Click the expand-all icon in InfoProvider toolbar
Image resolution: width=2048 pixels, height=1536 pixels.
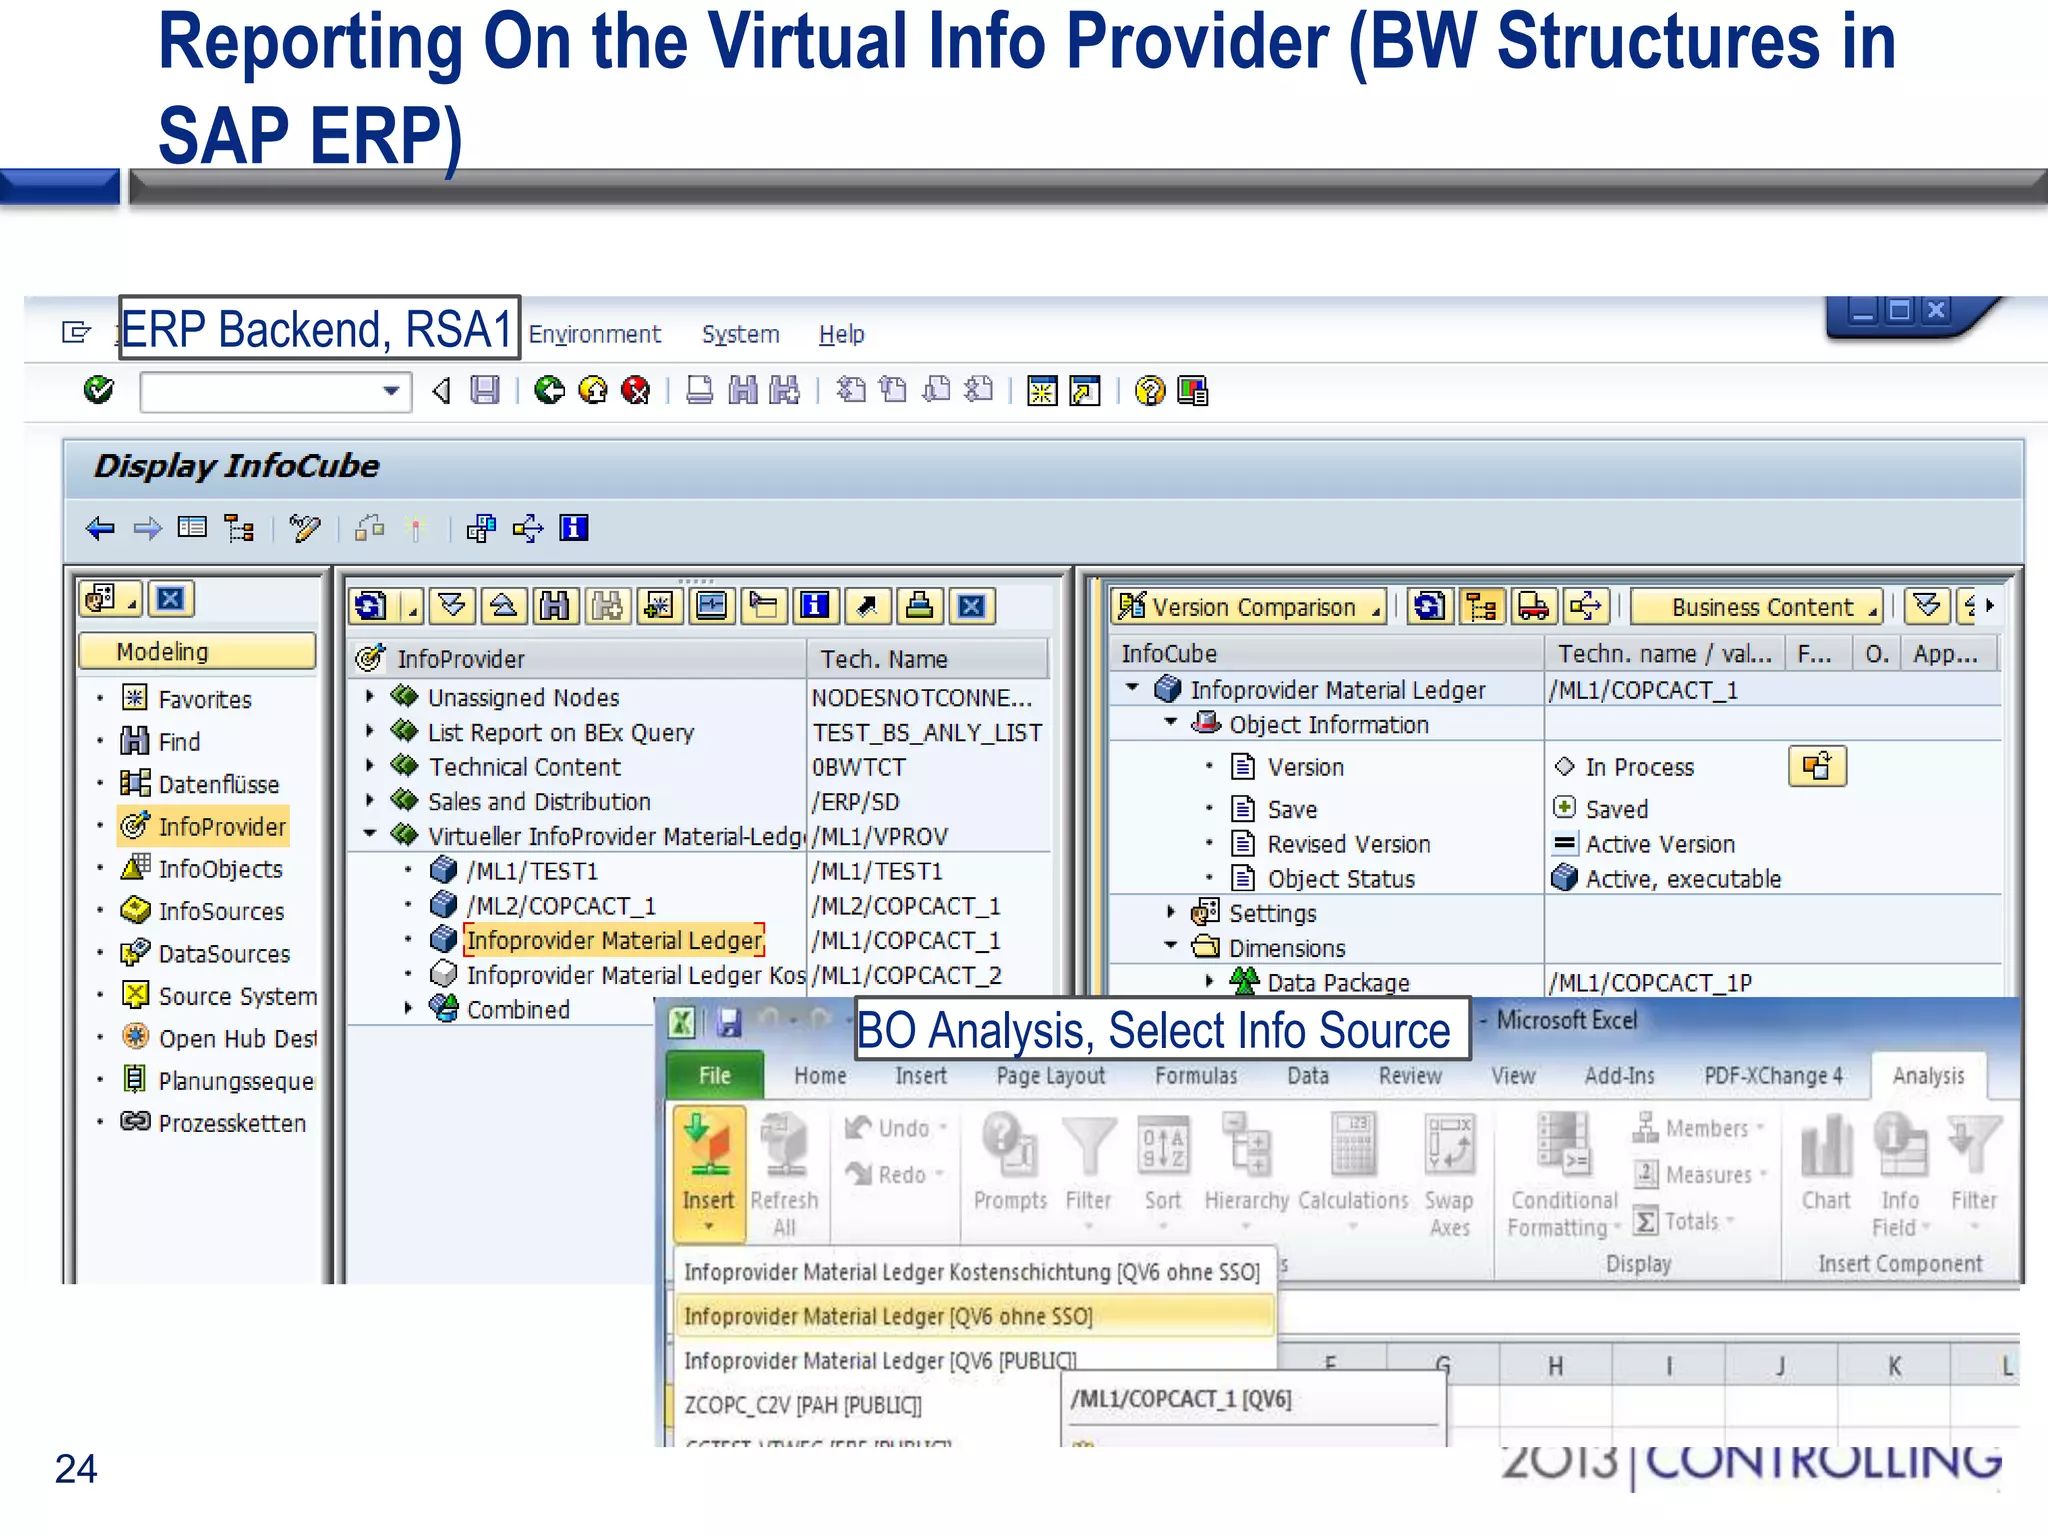tap(452, 606)
